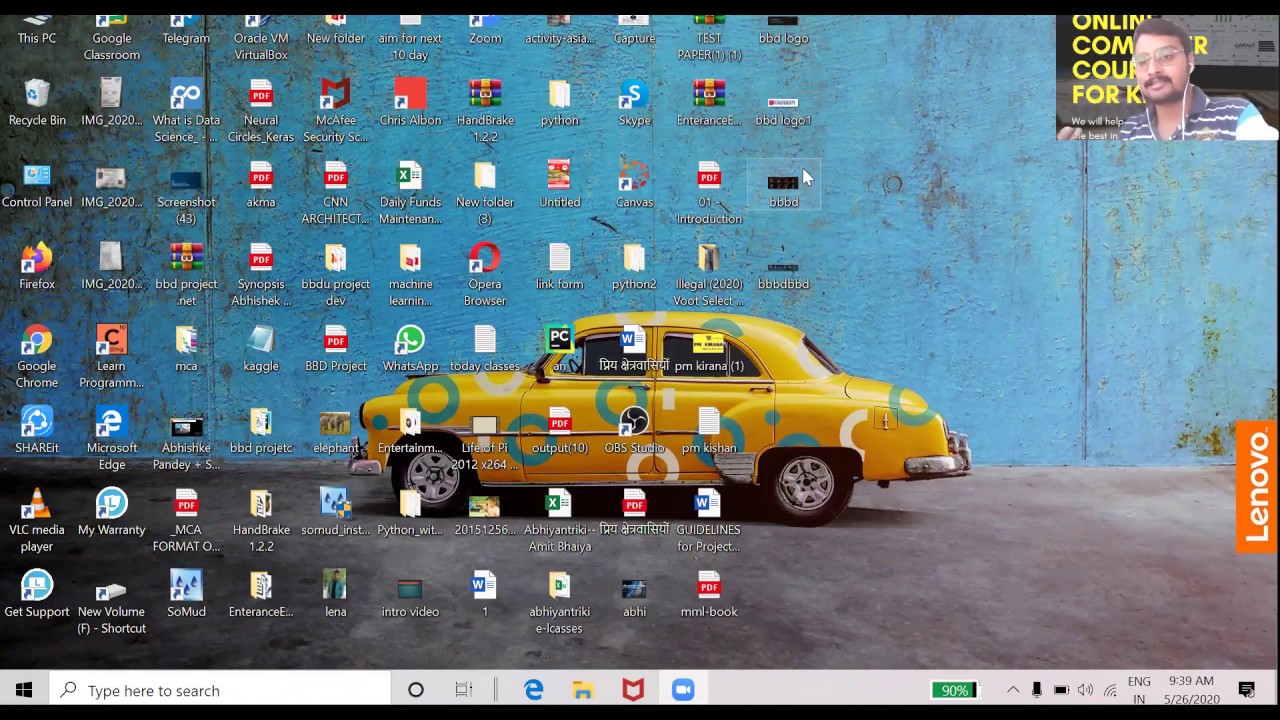Click the taskbar search box
Image resolution: width=1280 pixels, height=720 pixels.
click(220, 690)
